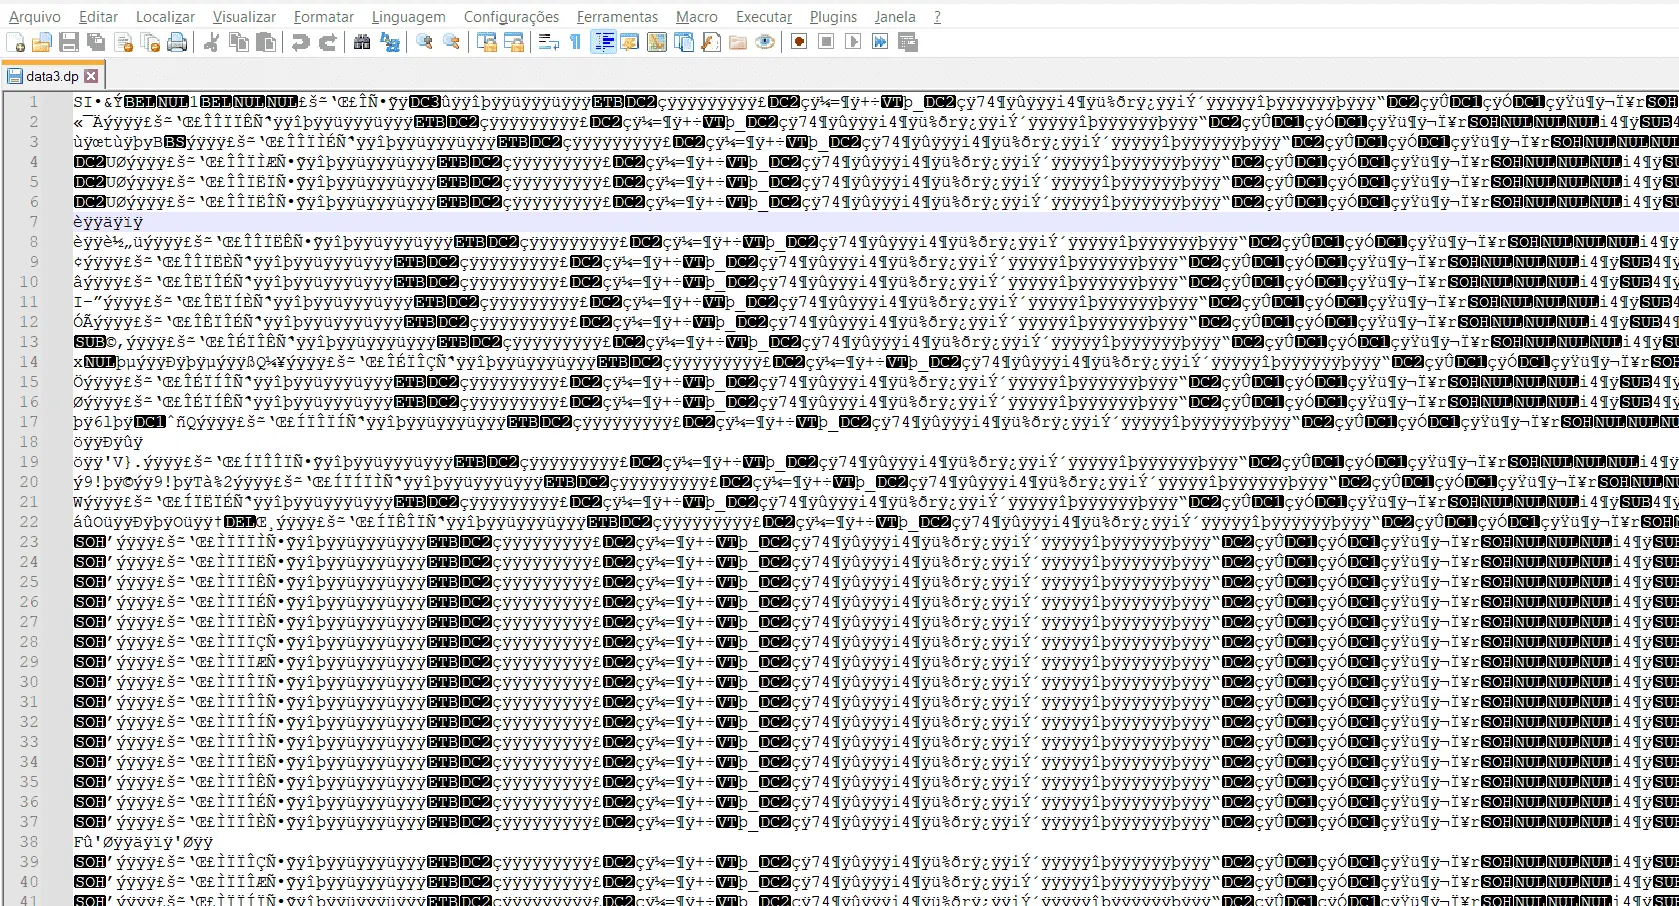Click the Redo arrow icon
1679x906 pixels.
(x=327, y=42)
